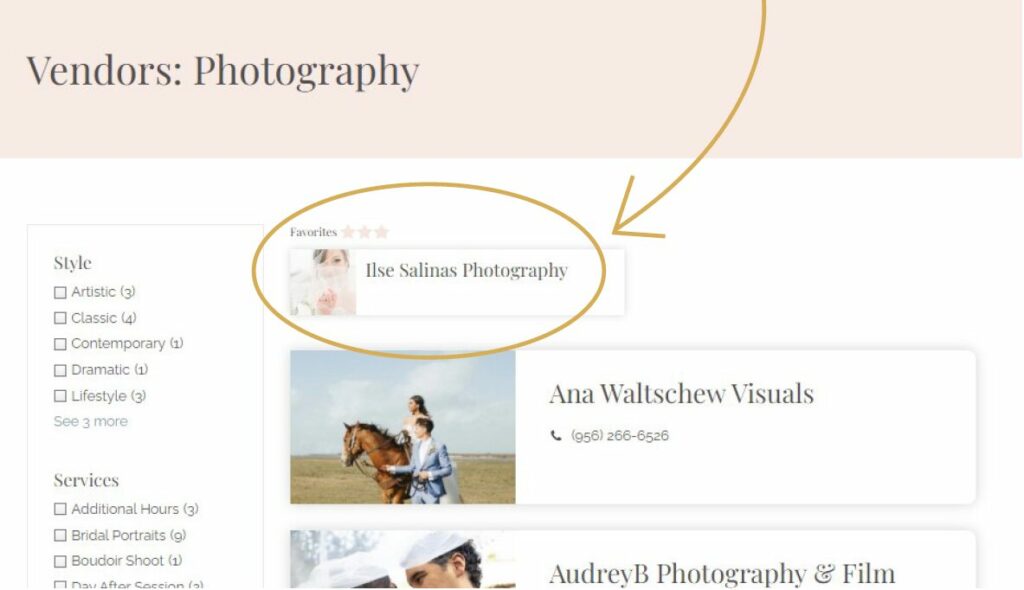Click the phone icon beside (956) 266-6526
Image resolution: width=1024 pixels, height=590 pixels.
tap(556, 436)
